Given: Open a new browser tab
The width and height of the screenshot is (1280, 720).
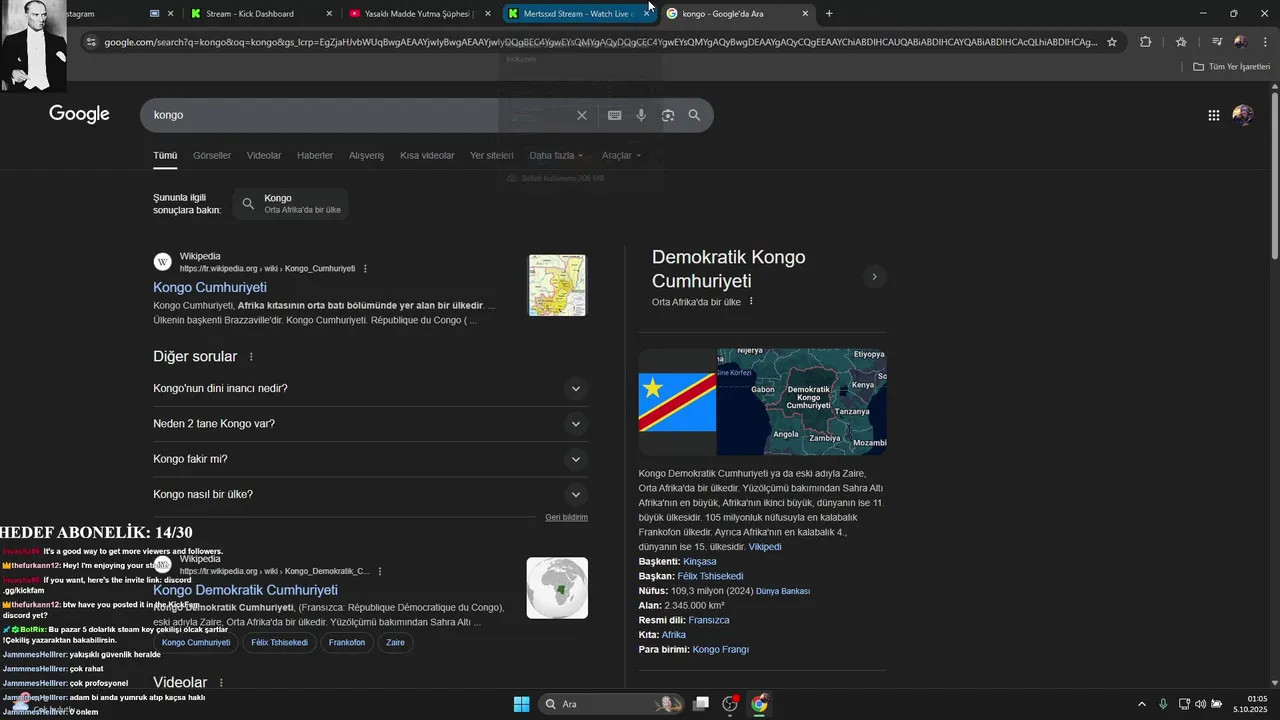Looking at the screenshot, I should click(x=829, y=14).
